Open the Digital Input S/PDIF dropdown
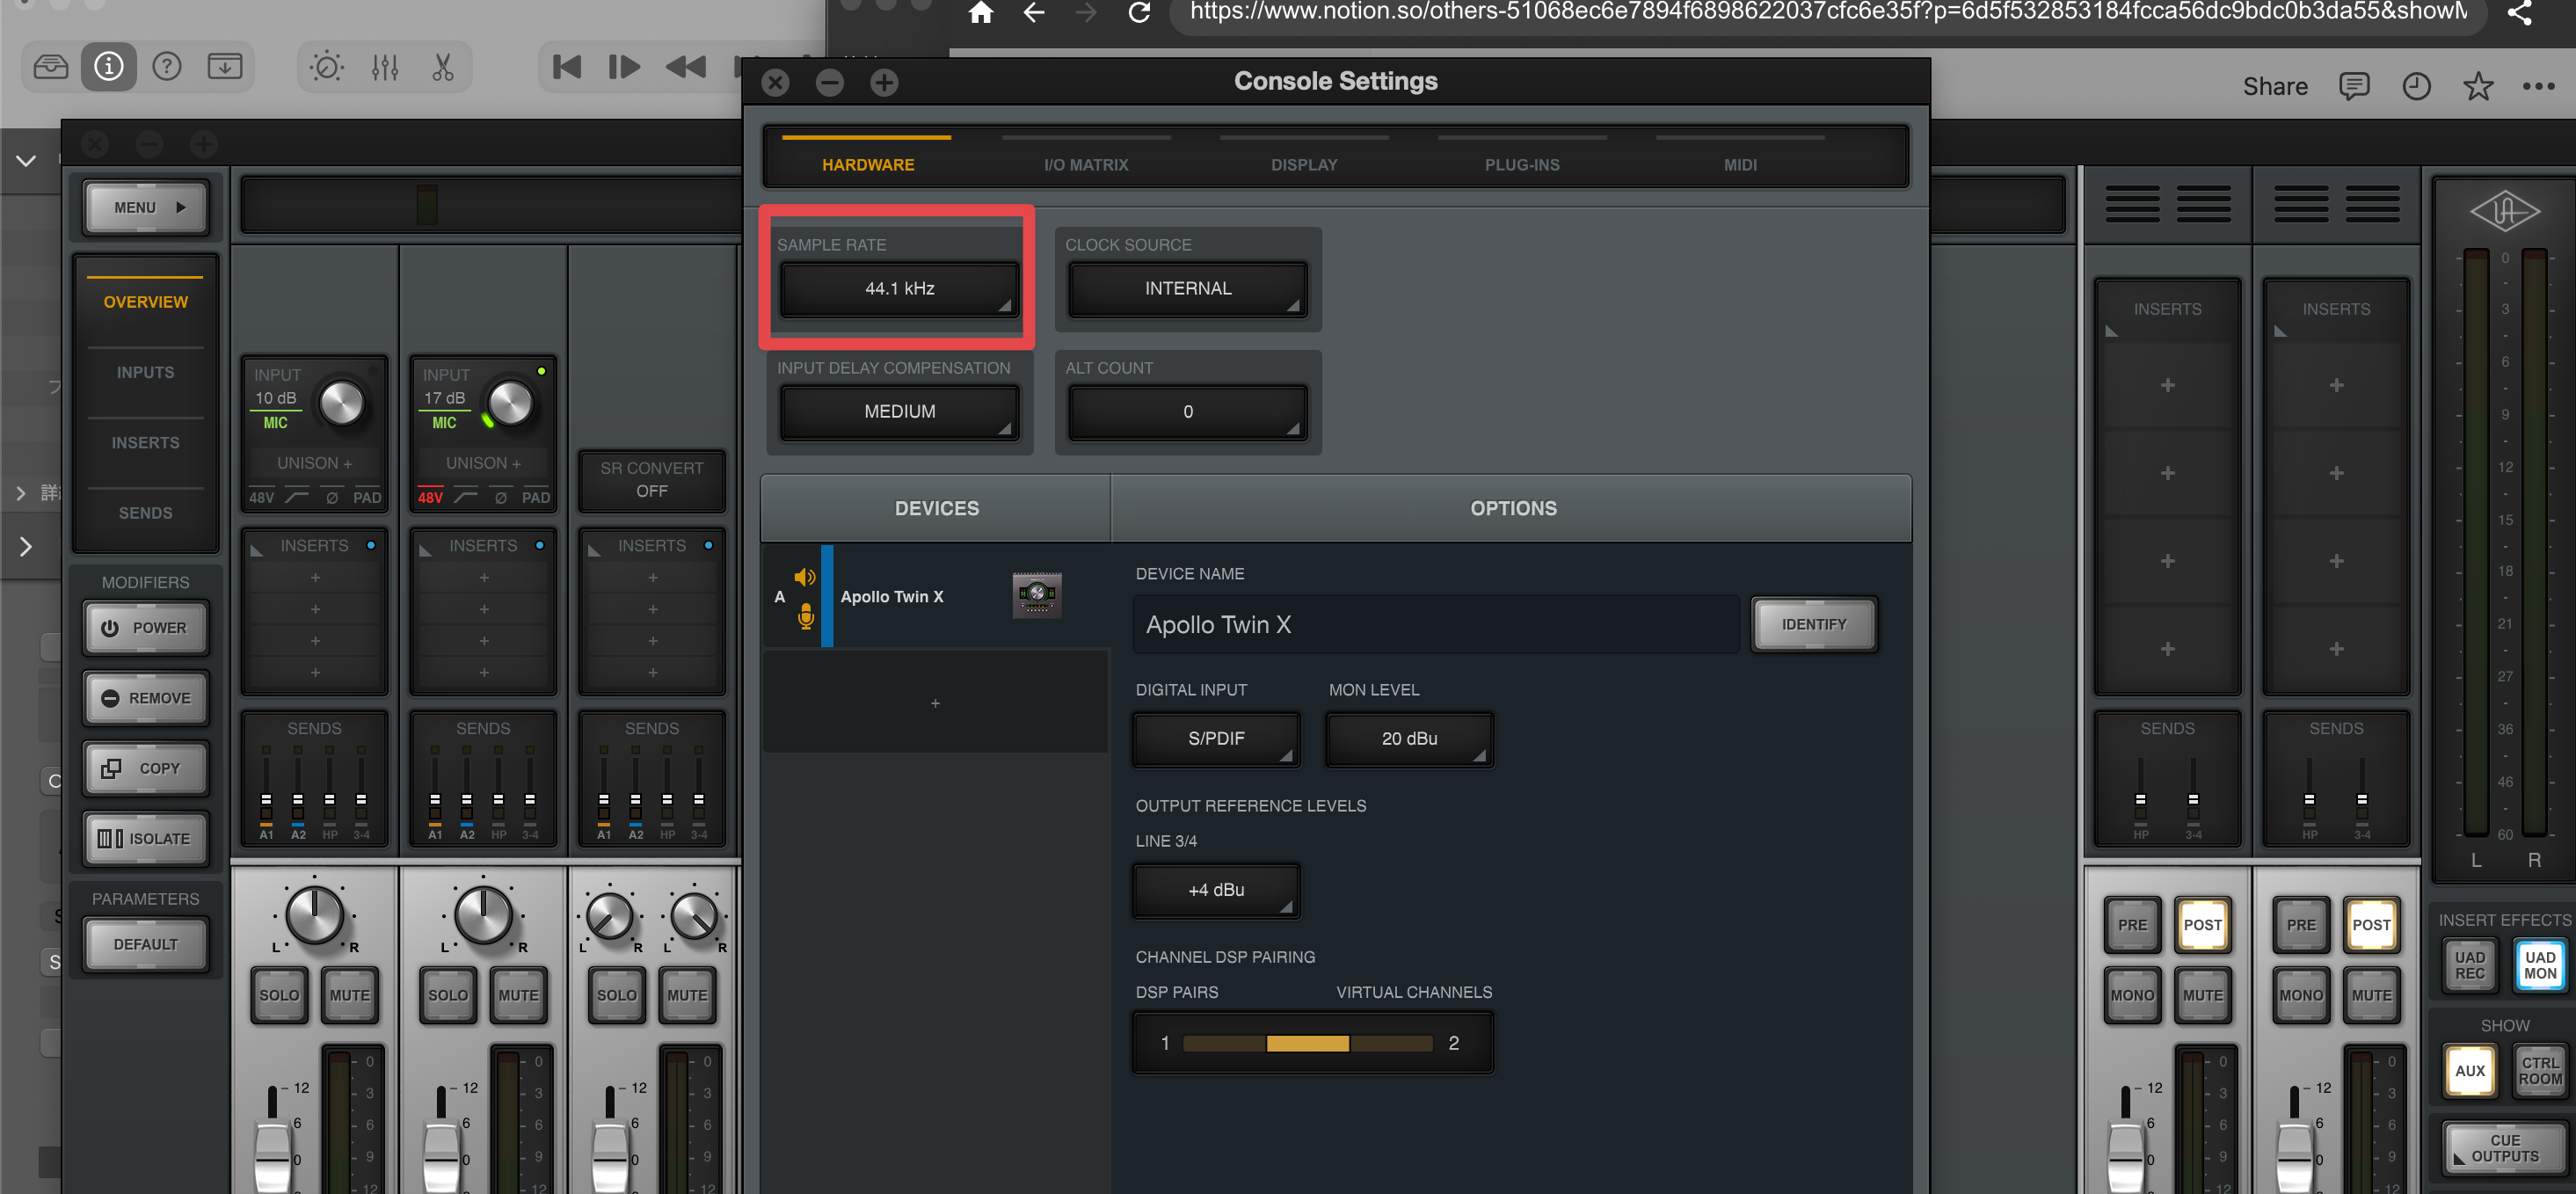Image resolution: width=2576 pixels, height=1194 pixels. tap(1216, 738)
